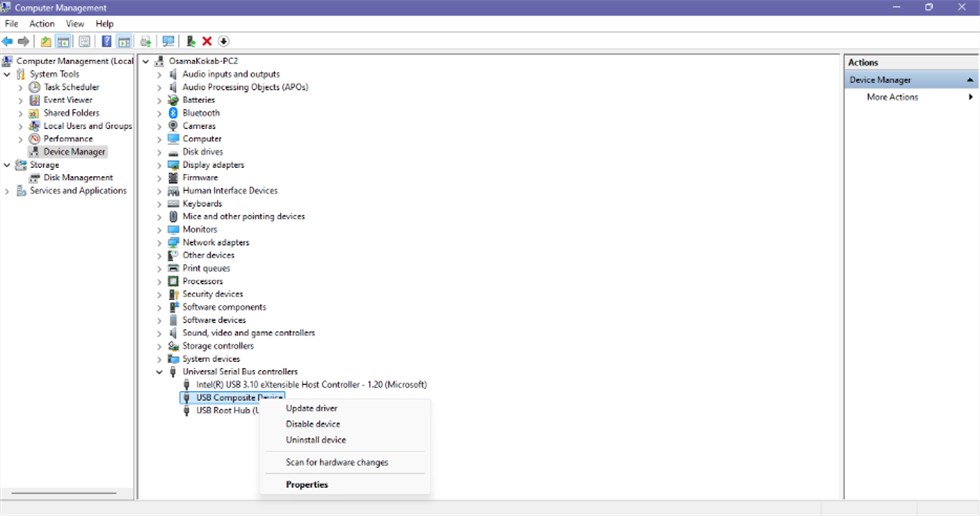980x516 pixels.
Task: Collapse the Storage node
Action: coord(7,165)
